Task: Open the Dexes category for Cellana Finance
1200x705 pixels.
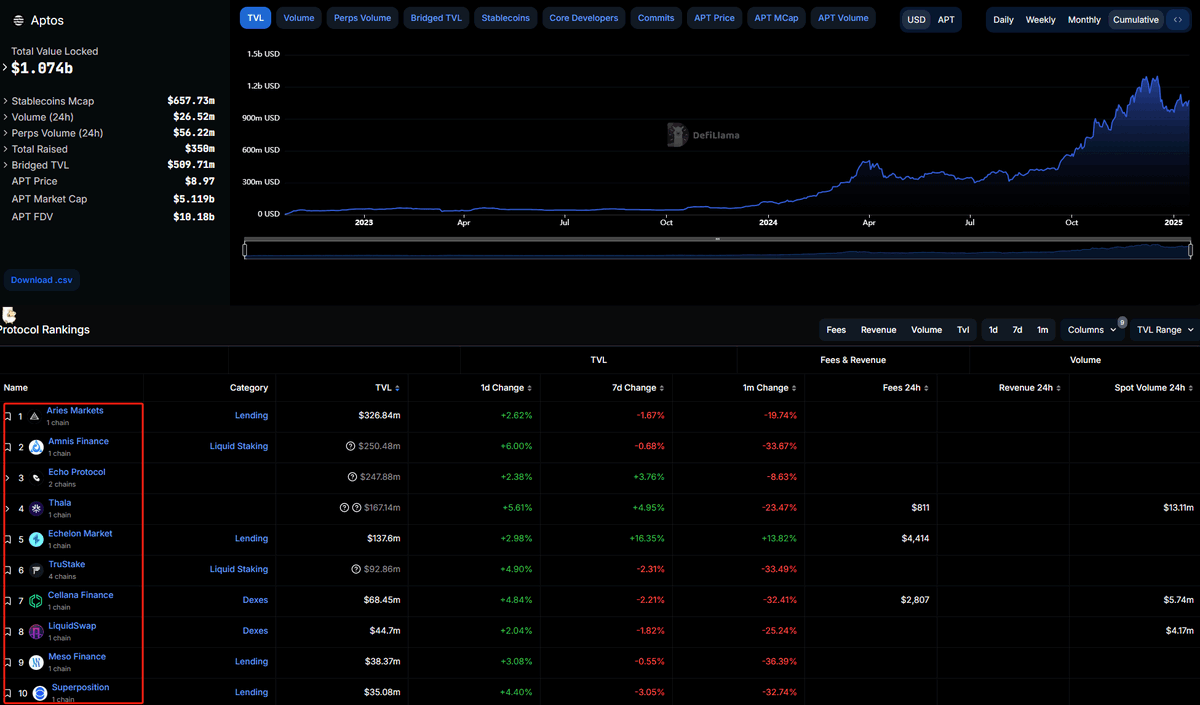Action: point(255,600)
